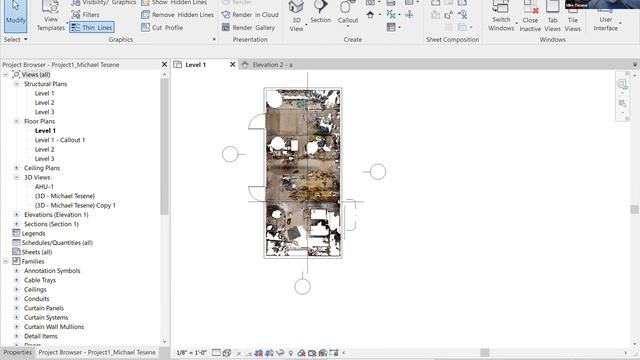Collapse the 3D Views node
640x360 pixels.
click(x=16, y=177)
